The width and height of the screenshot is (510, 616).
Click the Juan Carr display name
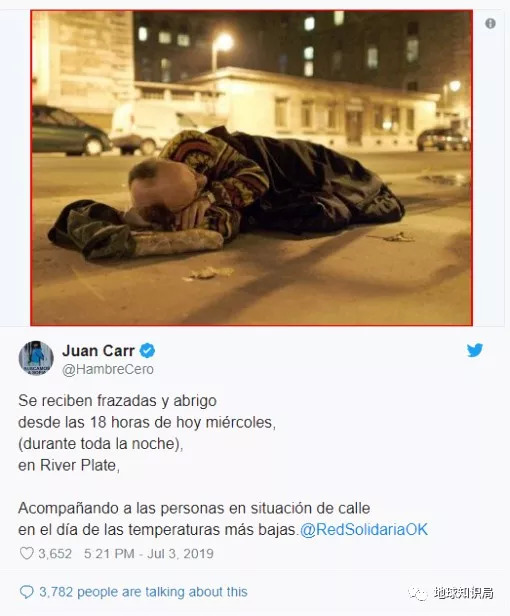click(x=98, y=350)
